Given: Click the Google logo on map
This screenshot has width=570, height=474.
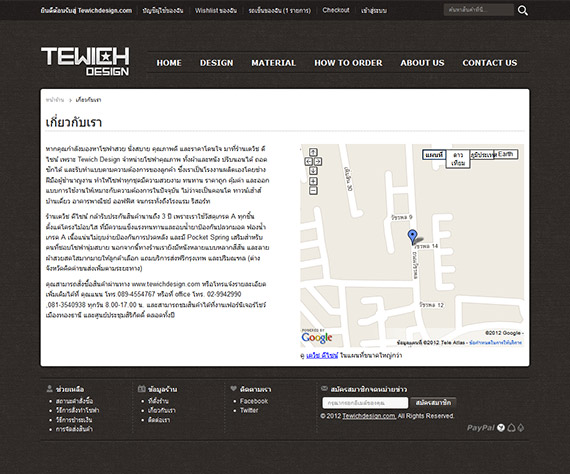Looking at the screenshot, I should click(x=317, y=338).
